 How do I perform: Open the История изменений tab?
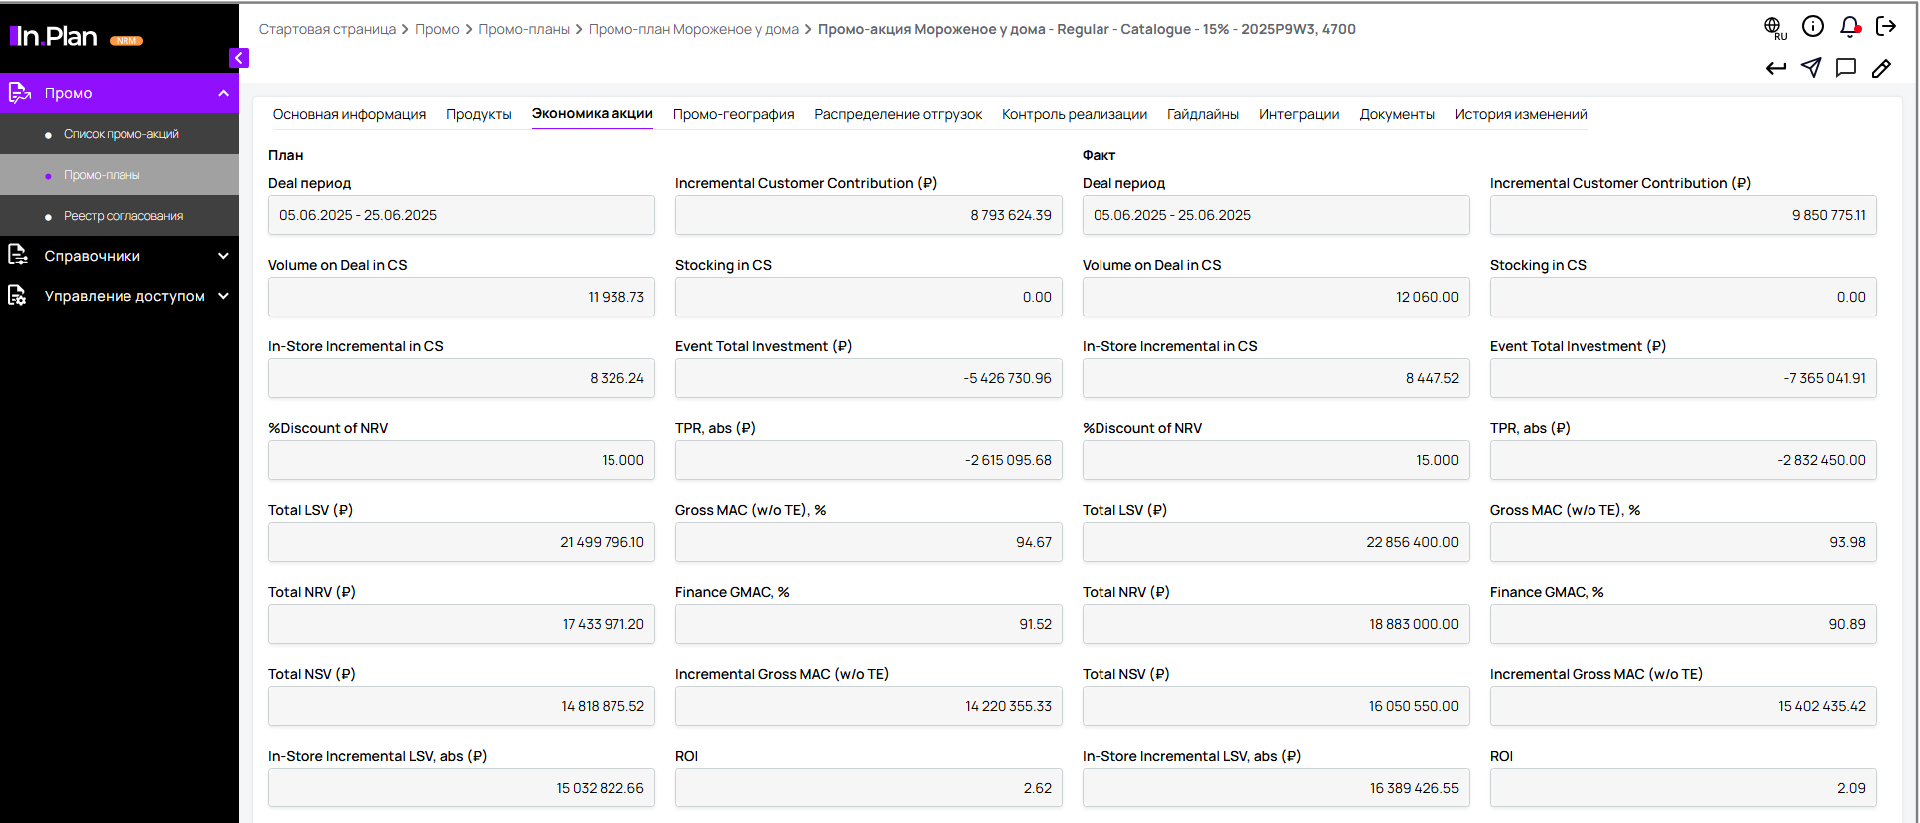click(x=1520, y=114)
